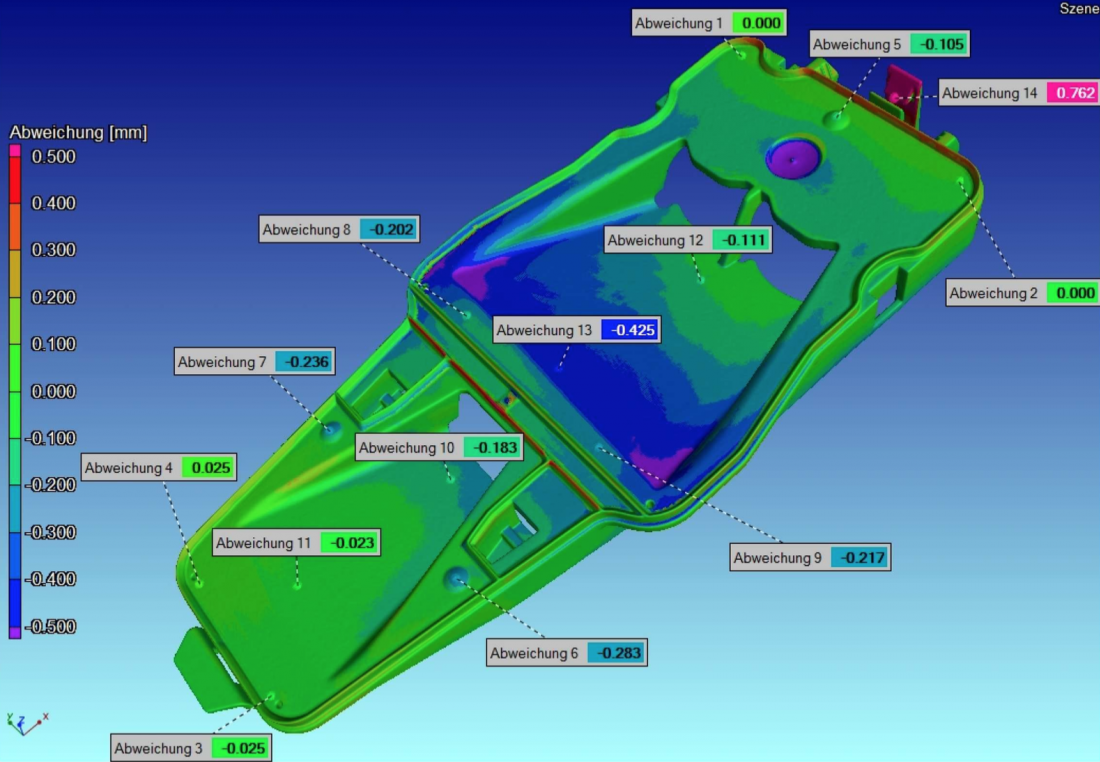This screenshot has height=762, width=1100.
Task: Click the -0.500 legend value
Action: click(50, 627)
